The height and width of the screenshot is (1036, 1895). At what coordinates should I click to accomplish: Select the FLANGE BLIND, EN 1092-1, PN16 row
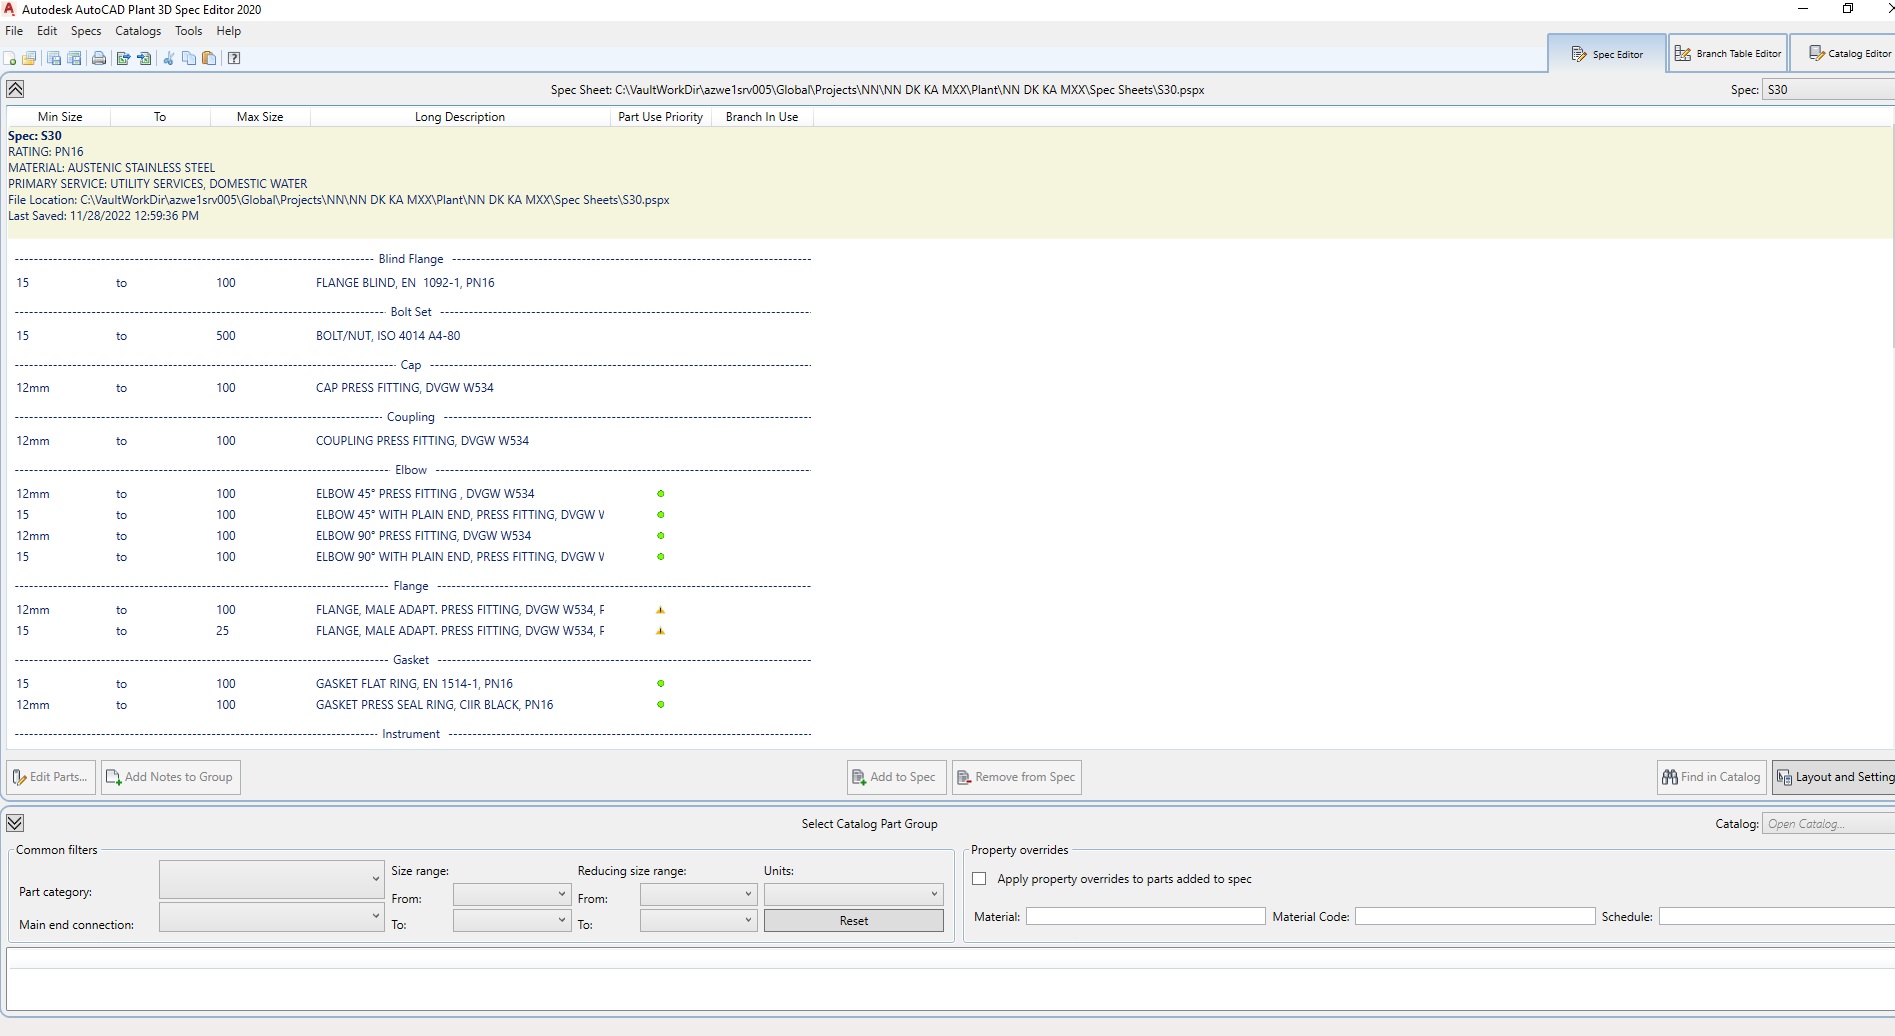[412, 283]
